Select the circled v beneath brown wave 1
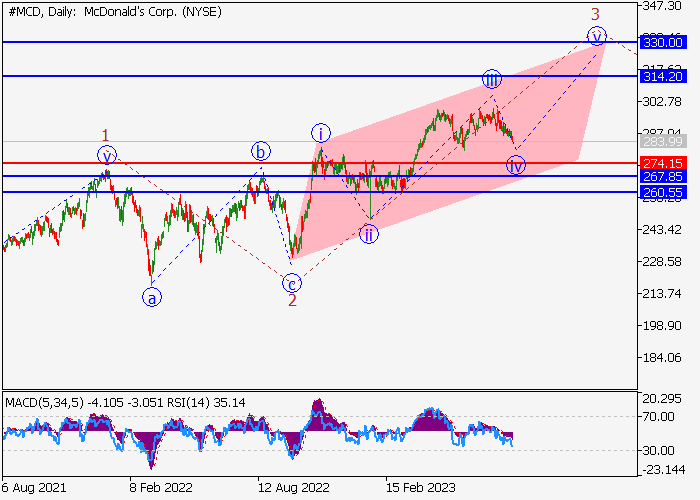 [x=107, y=155]
